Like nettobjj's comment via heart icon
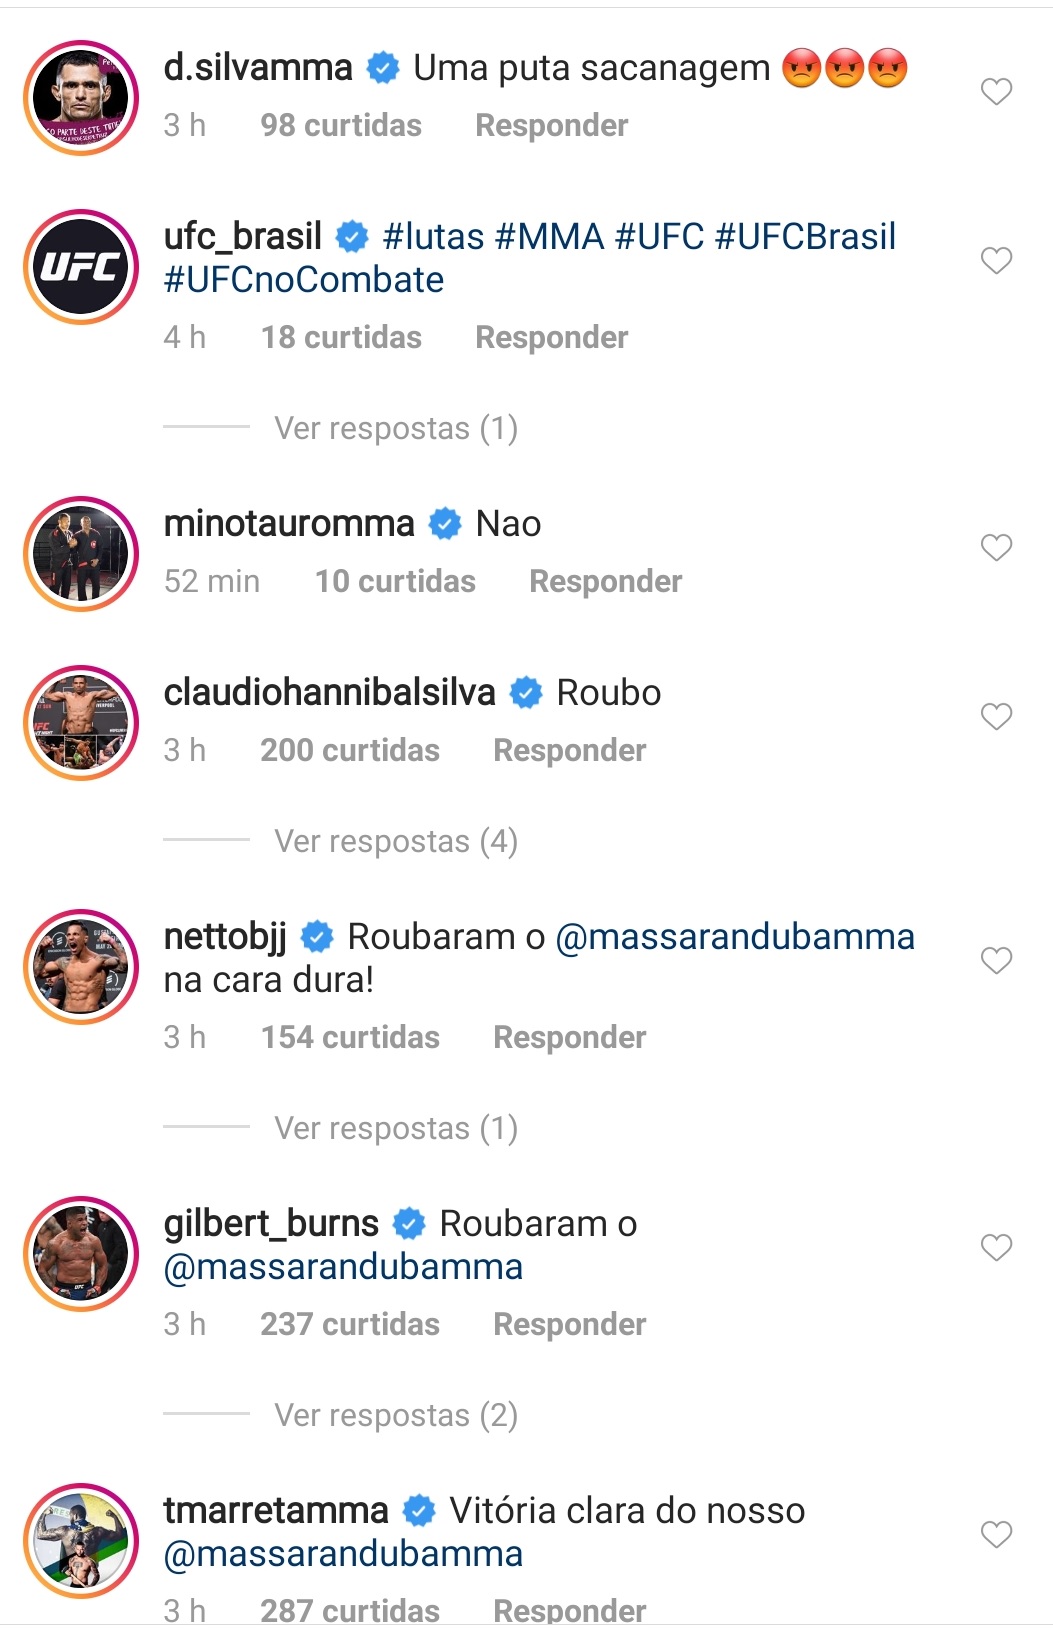The height and width of the screenshot is (1629, 1053). (996, 961)
